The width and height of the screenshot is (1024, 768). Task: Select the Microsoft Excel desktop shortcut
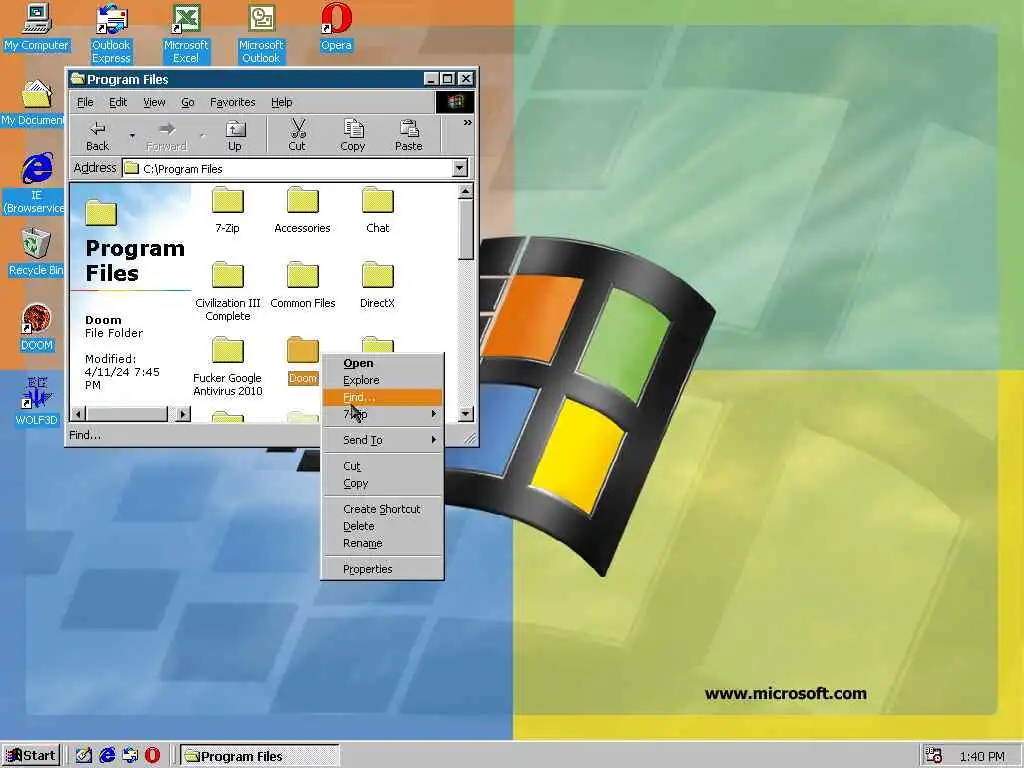(186, 33)
